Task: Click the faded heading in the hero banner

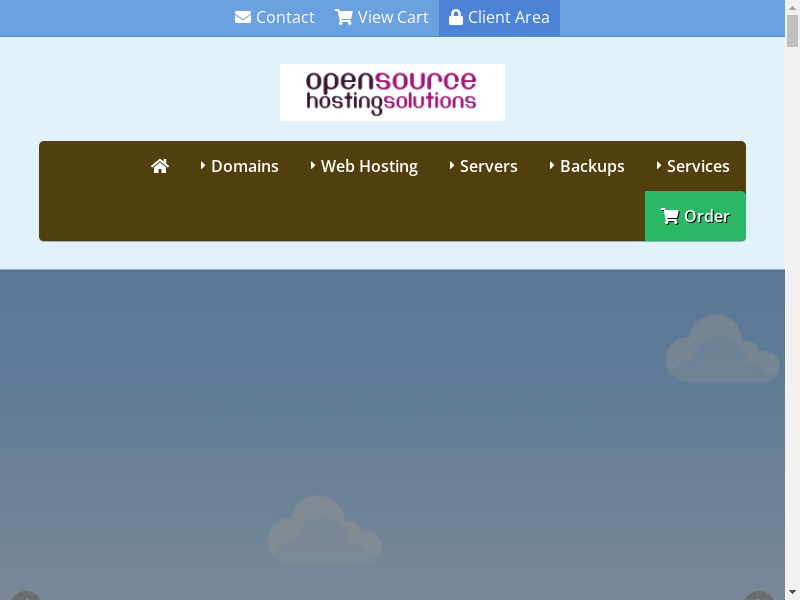Action: pyautogui.click(x=390, y=408)
